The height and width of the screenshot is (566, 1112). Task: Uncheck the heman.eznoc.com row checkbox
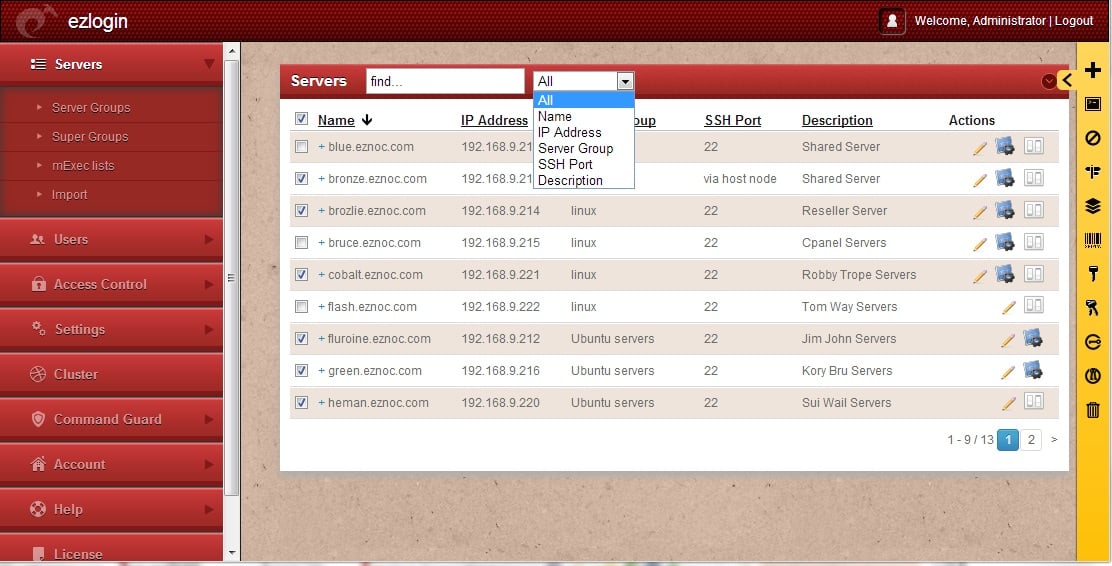click(301, 402)
